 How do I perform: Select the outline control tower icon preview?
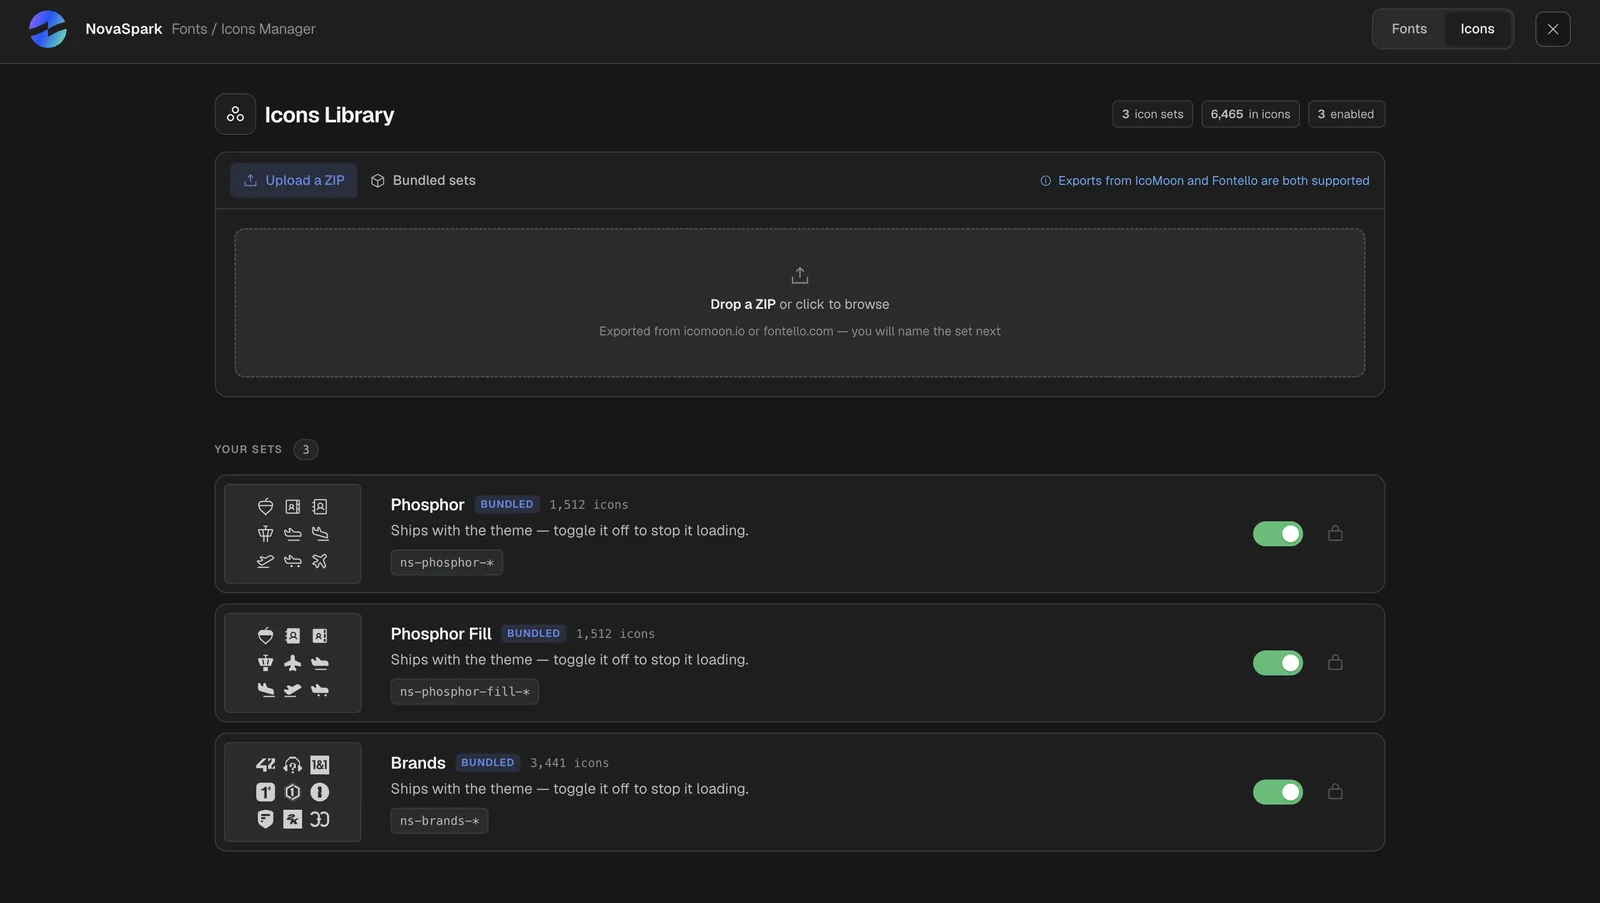tap(265, 534)
